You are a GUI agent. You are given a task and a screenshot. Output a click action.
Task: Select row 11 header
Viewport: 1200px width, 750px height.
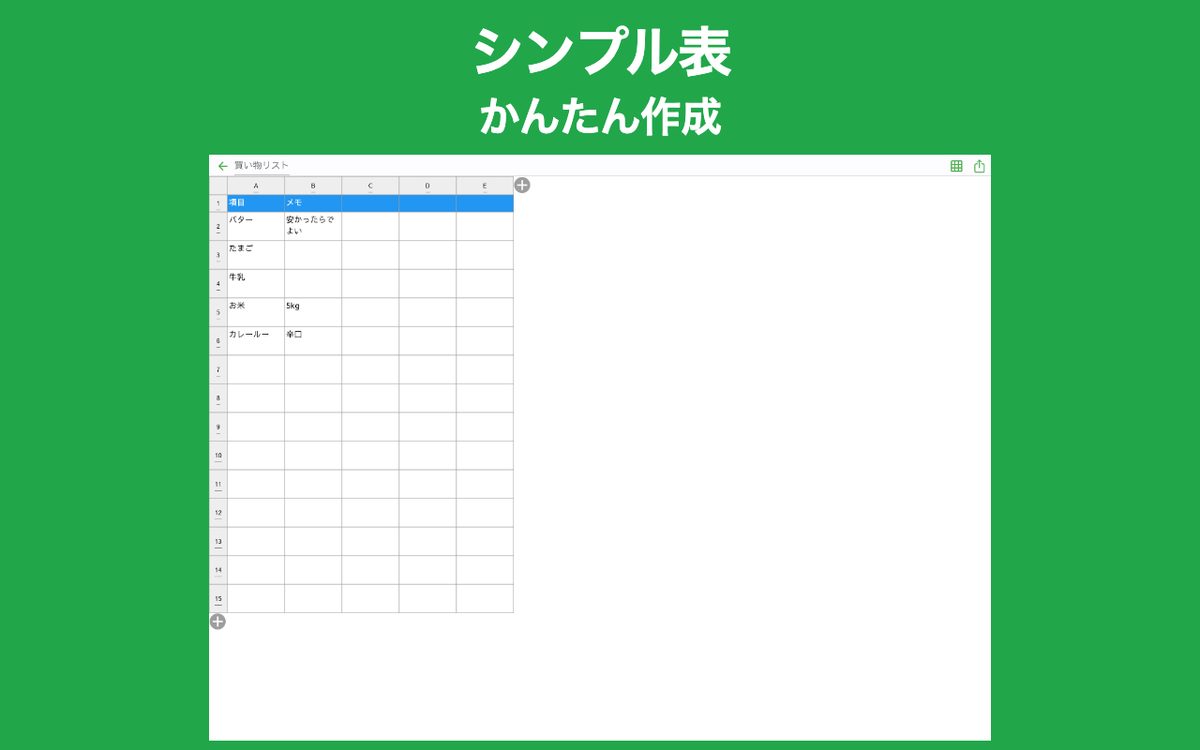coord(218,485)
